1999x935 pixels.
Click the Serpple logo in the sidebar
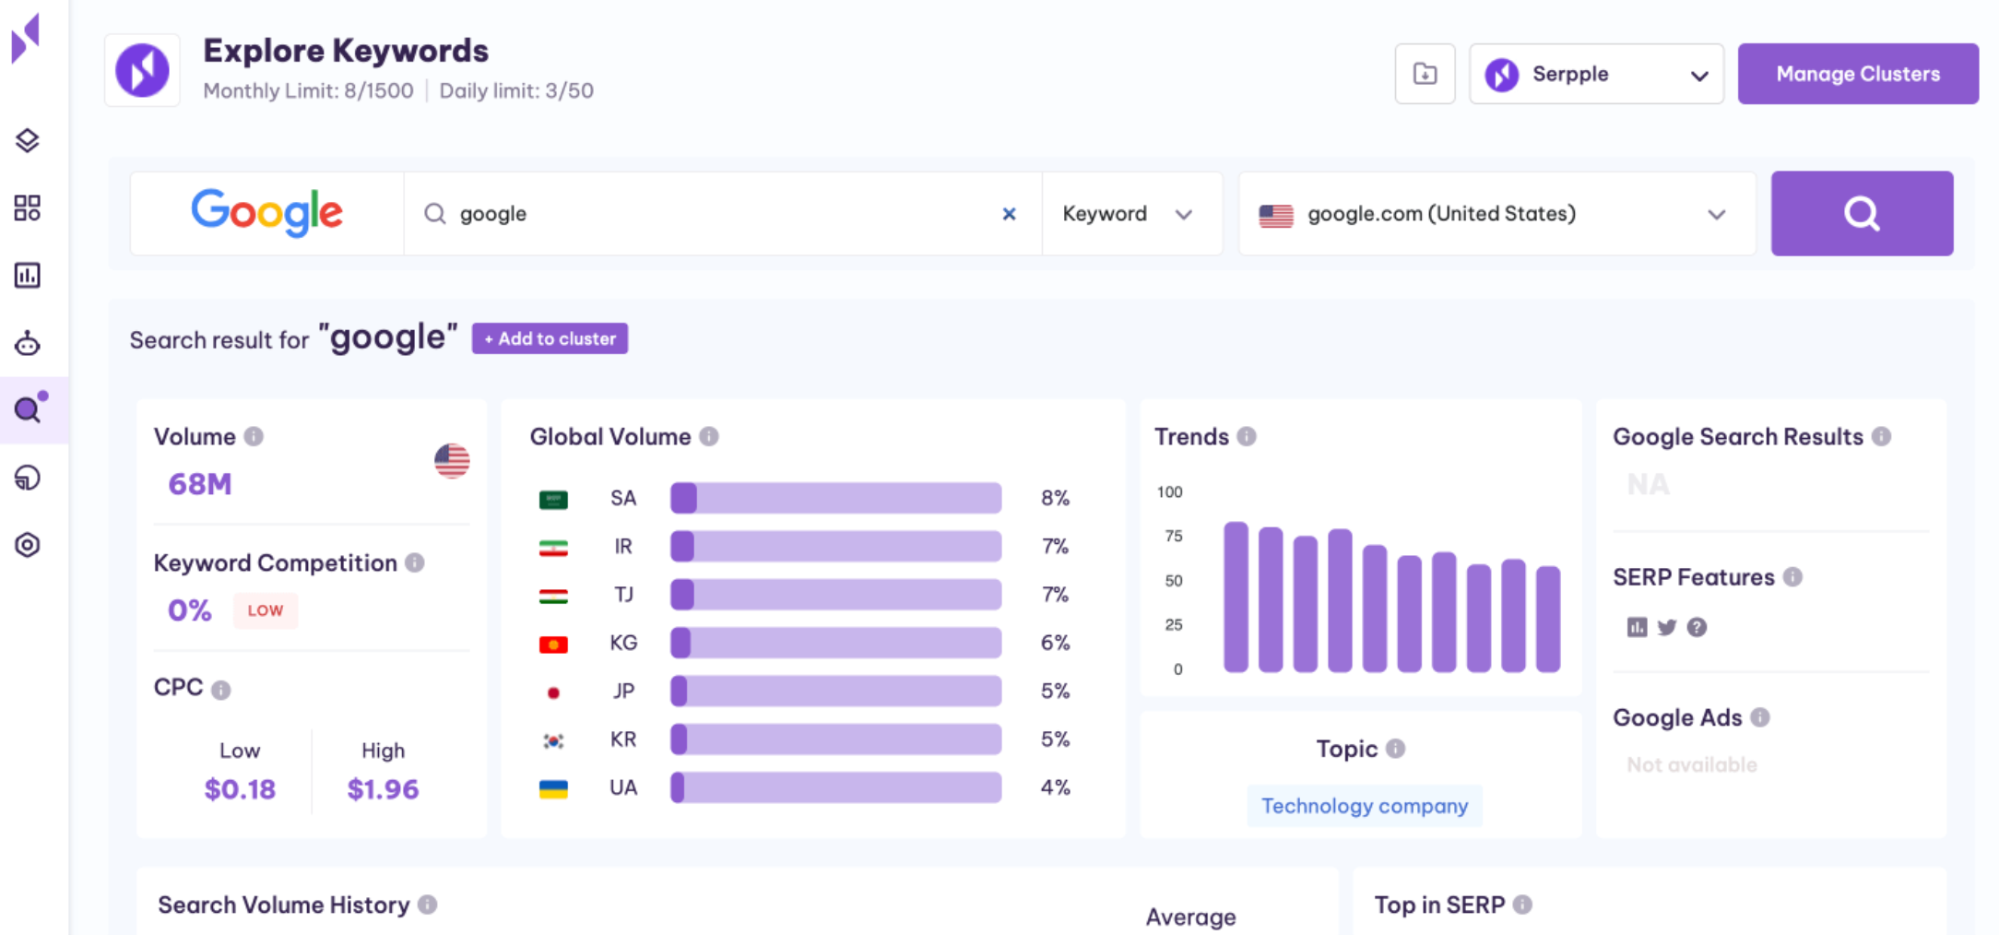click(x=27, y=38)
